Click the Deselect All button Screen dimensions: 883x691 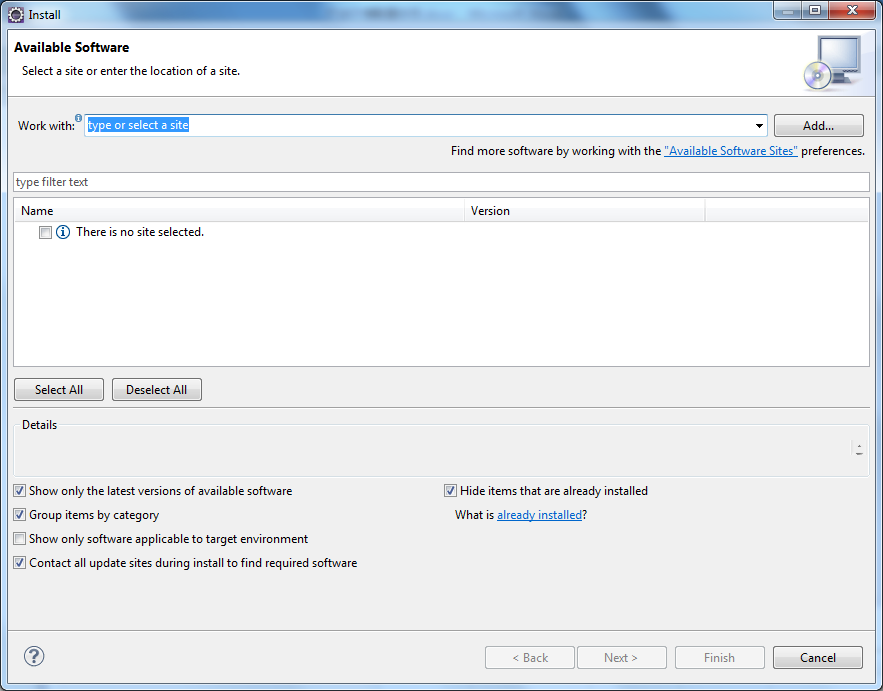tap(157, 390)
